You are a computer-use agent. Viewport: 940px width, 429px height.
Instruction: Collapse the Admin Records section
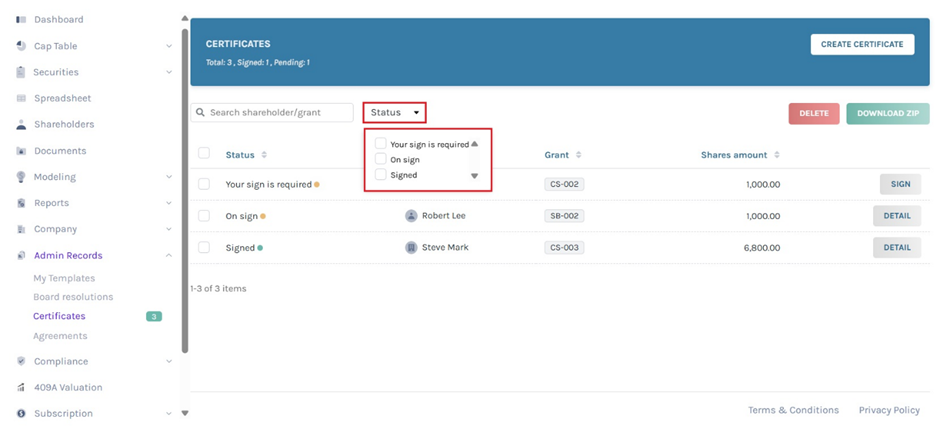168,256
